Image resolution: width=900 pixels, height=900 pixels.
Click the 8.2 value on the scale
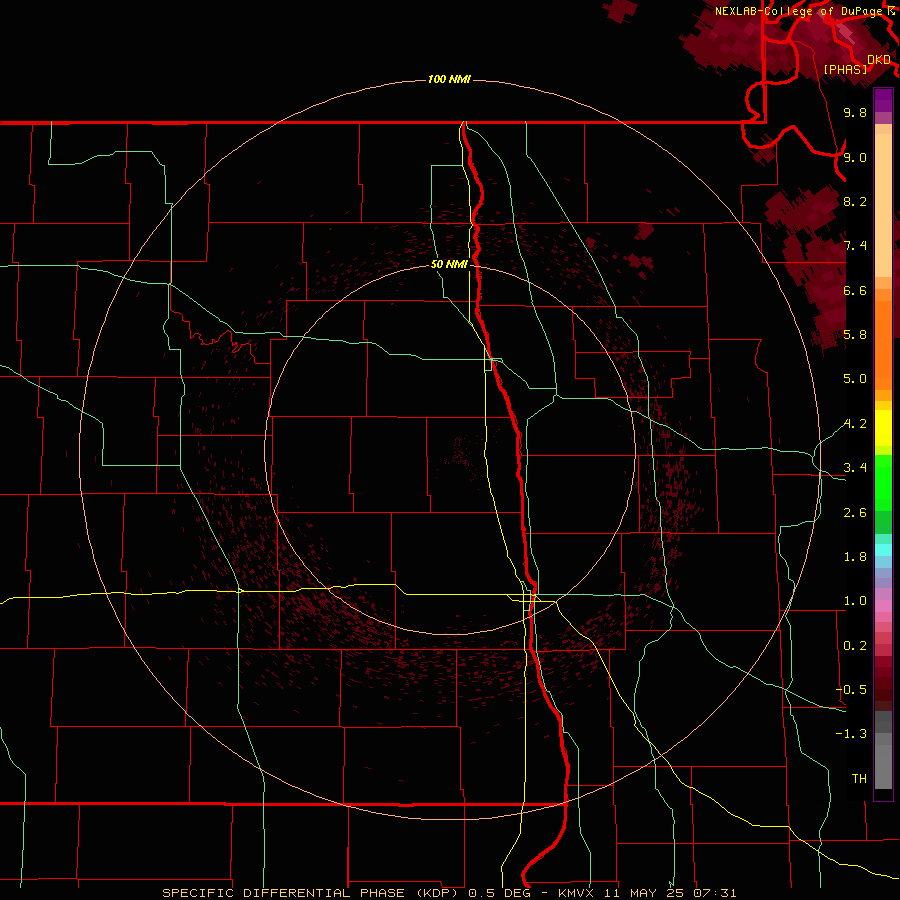click(855, 201)
